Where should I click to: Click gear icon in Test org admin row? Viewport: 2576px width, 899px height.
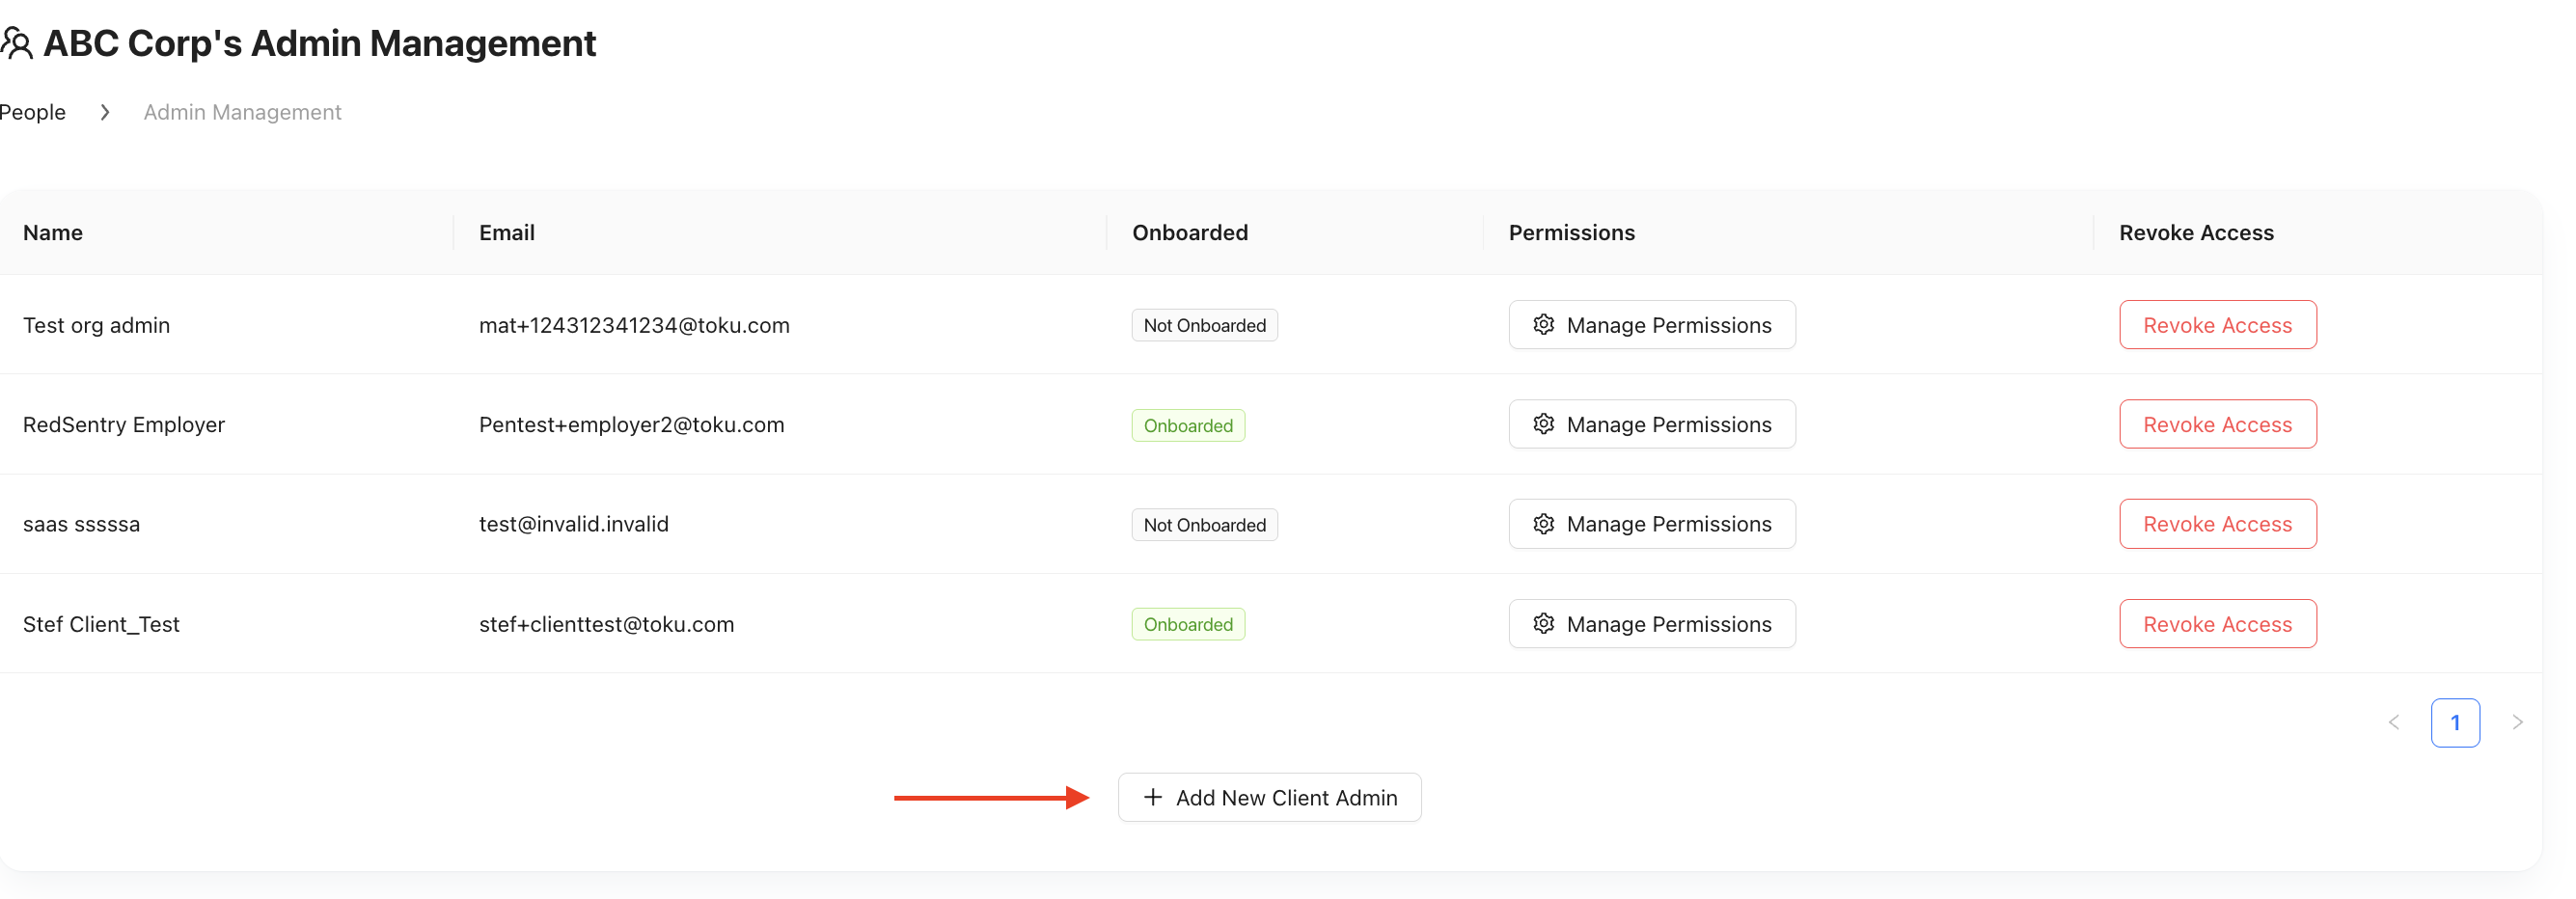(x=1543, y=325)
